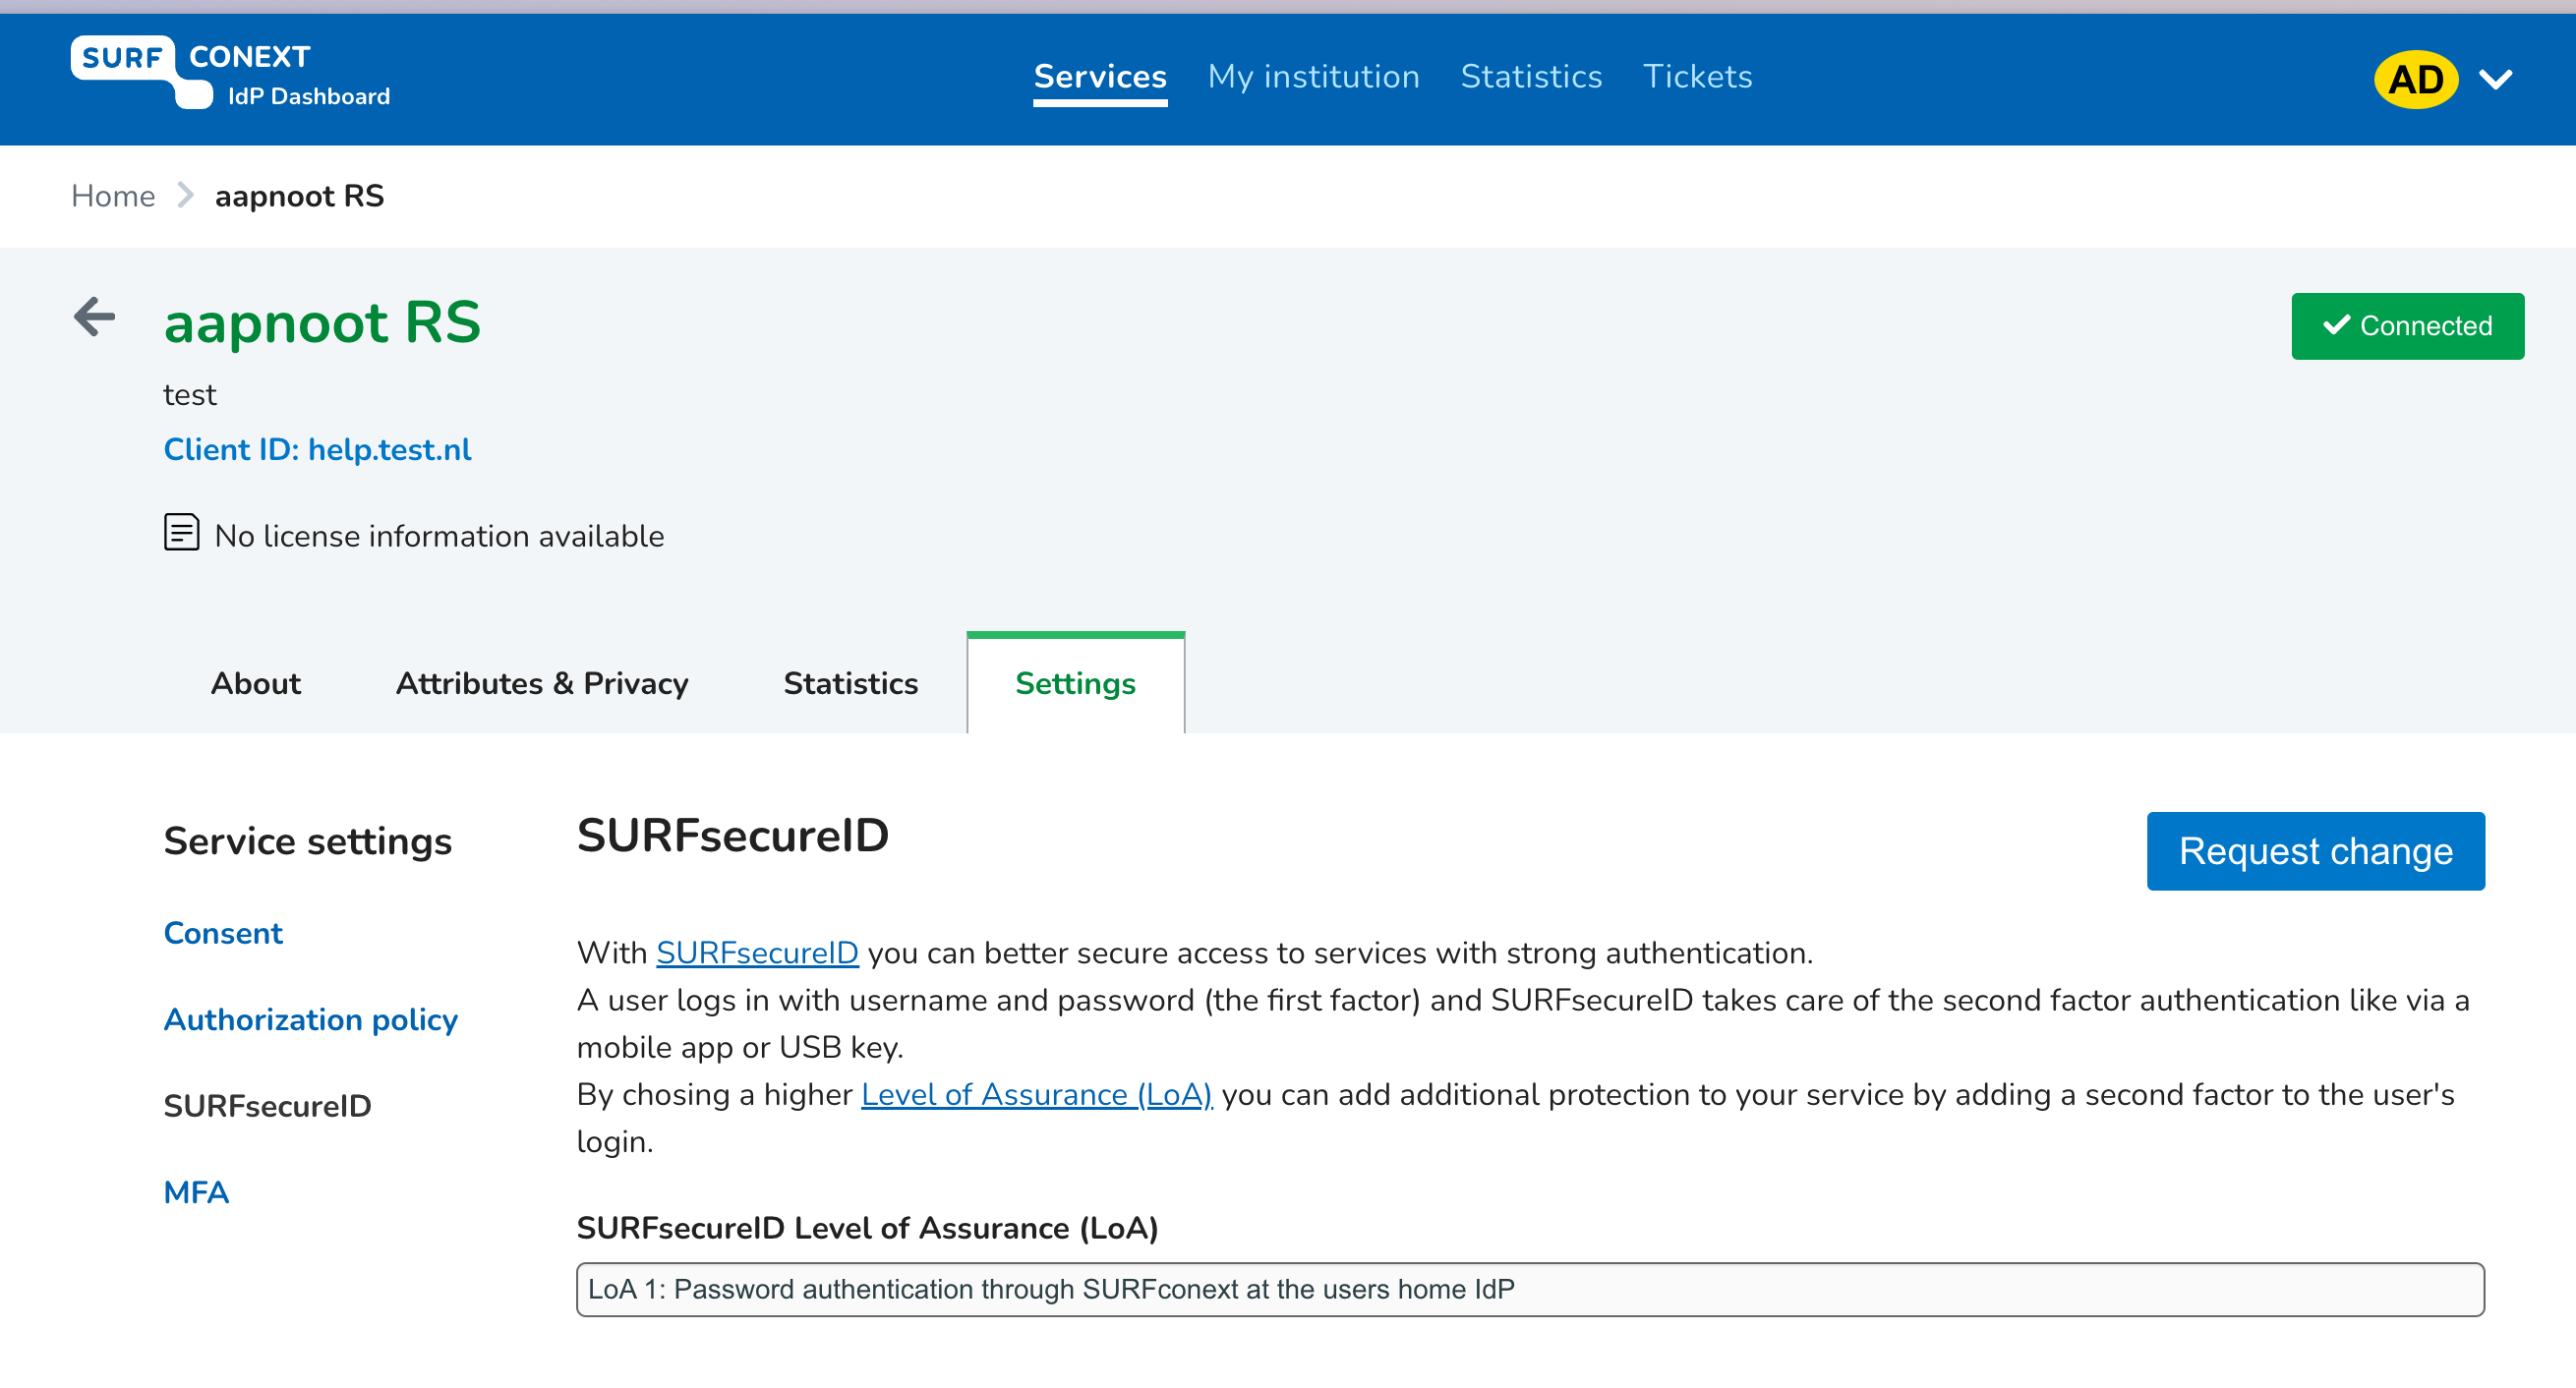This screenshot has width=2576, height=1388.
Task: Click the Client ID: help.test.nl text
Action: point(317,449)
